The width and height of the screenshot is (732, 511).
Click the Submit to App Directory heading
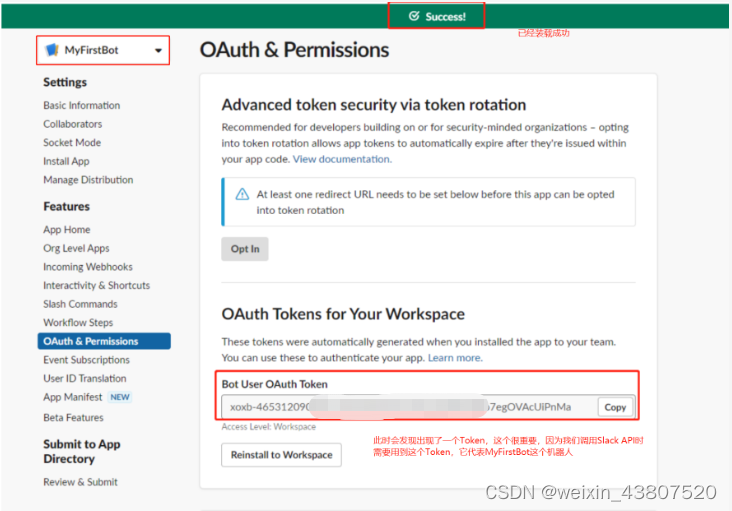click(82, 452)
